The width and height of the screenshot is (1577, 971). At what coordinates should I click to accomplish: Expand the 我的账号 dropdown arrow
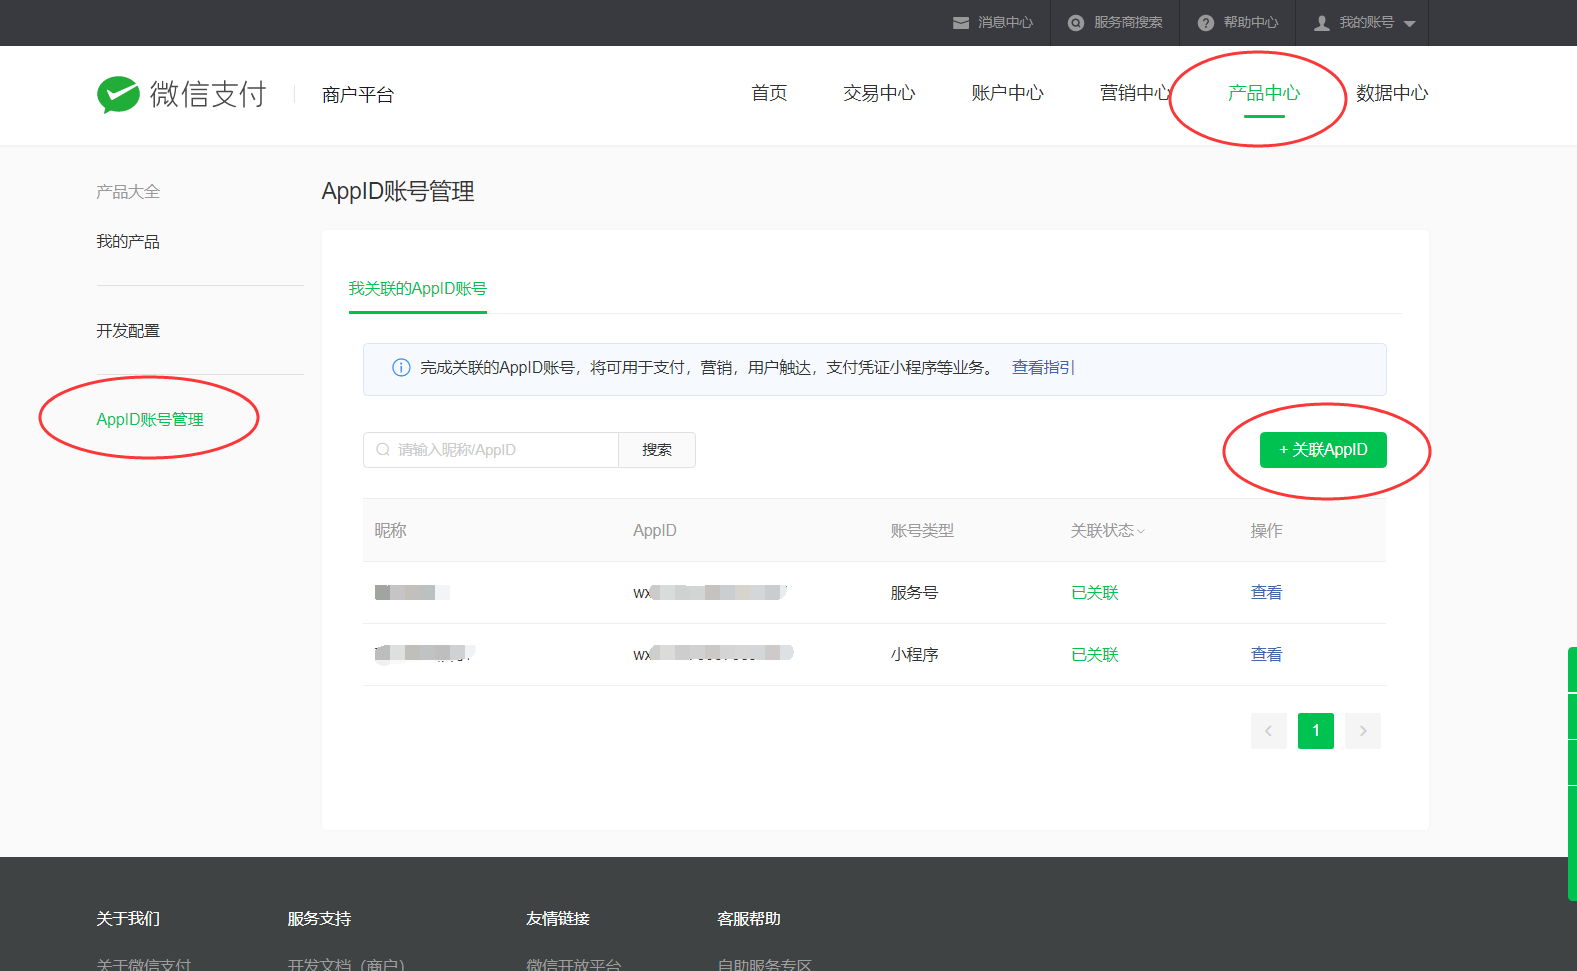(x=1410, y=24)
